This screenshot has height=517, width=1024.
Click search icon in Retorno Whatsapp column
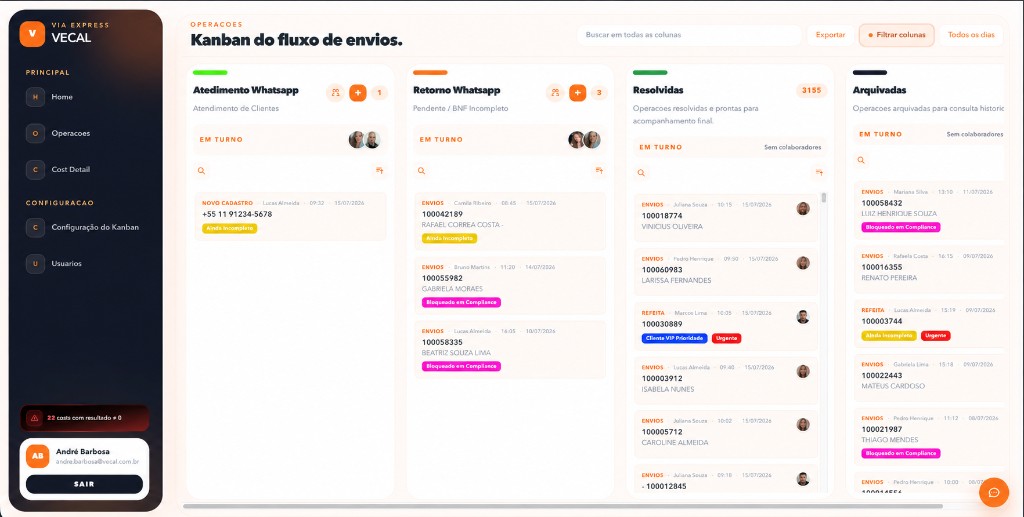[x=421, y=170]
